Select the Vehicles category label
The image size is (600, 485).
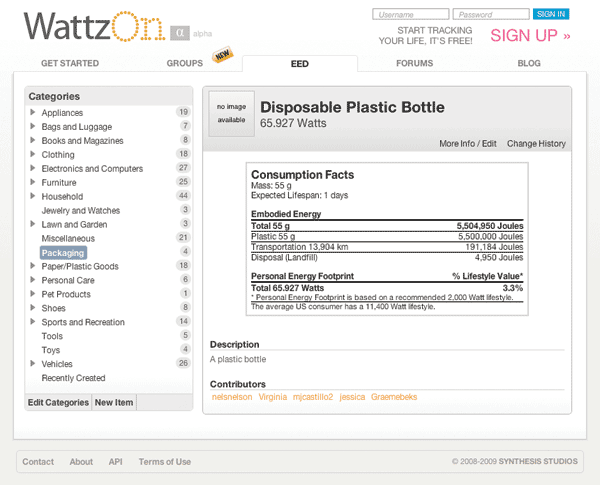coord(57,364)
